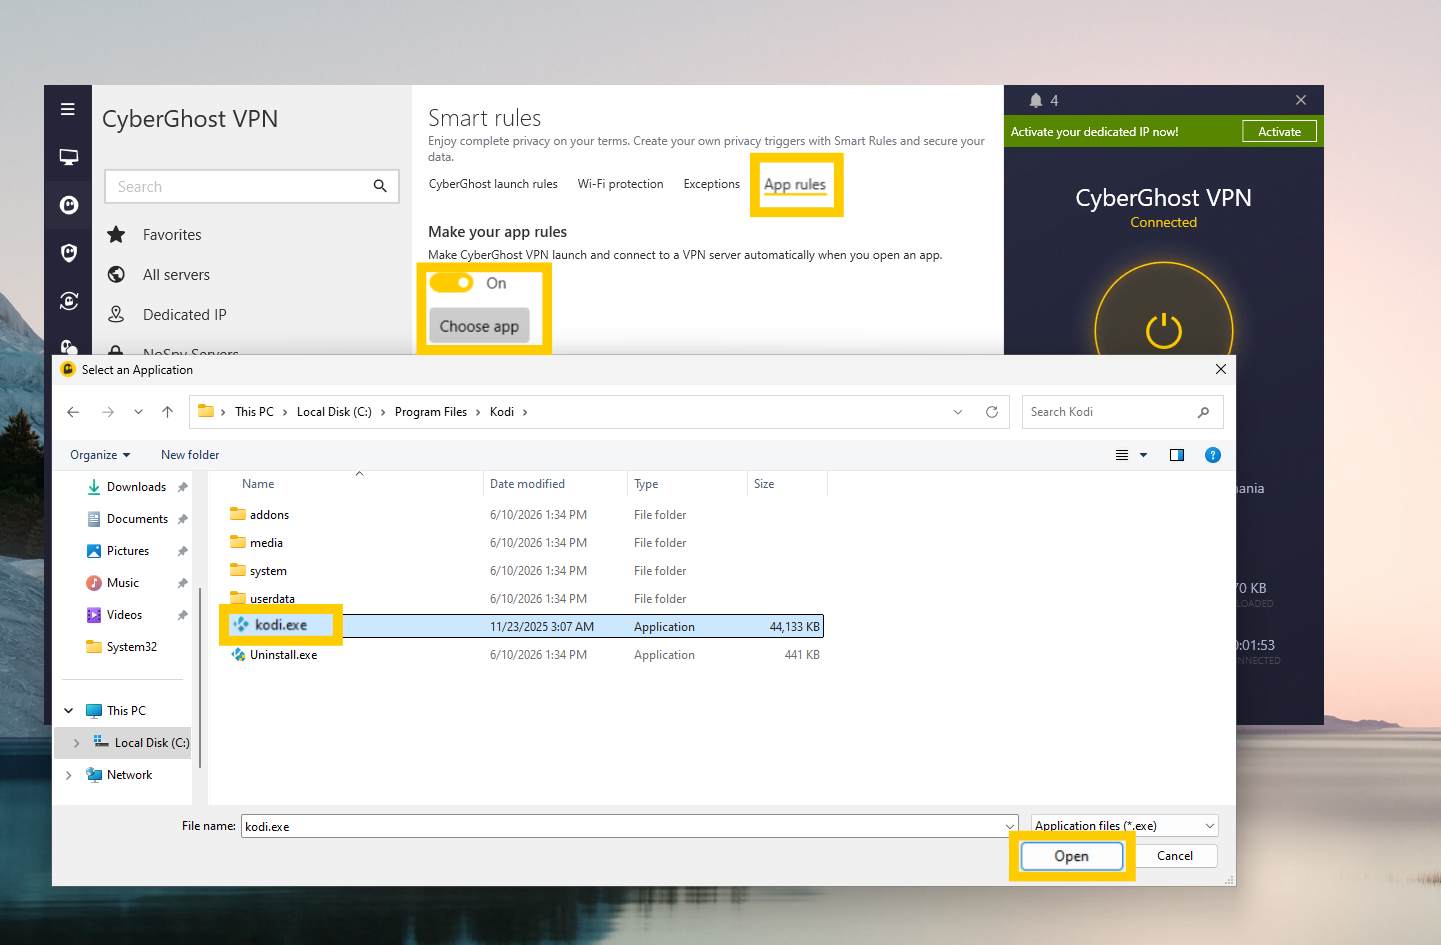
Task: Expand Network tree node
Action: pos(68,775)
